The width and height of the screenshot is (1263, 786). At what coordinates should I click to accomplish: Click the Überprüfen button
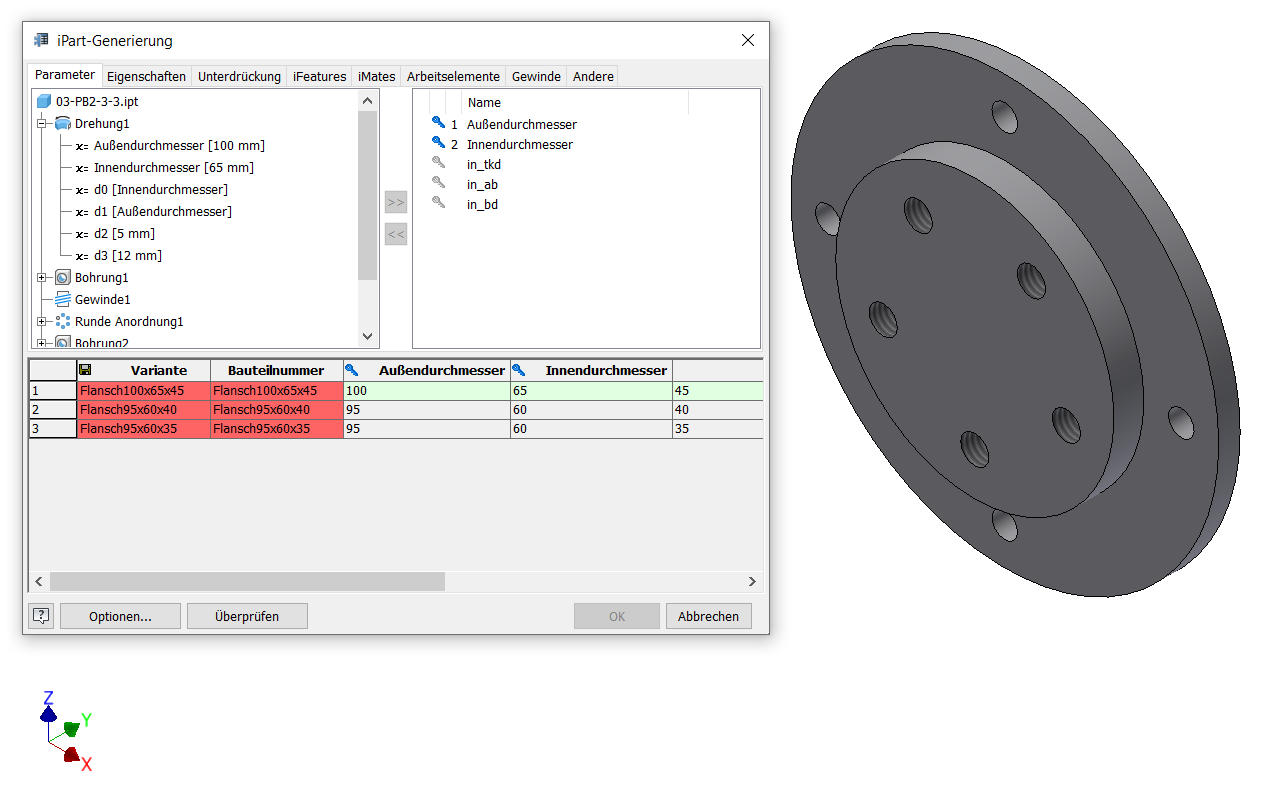click(x=247, y=616)
